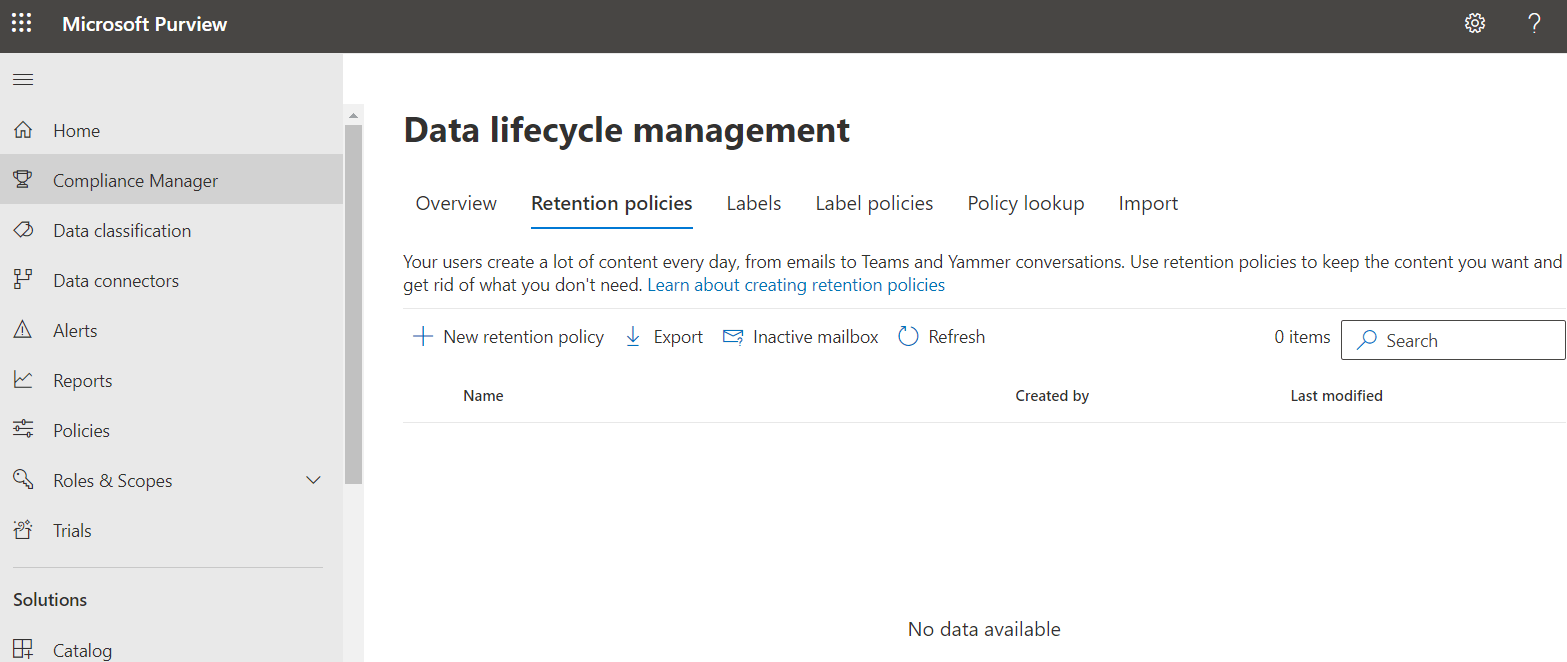This screenshot has width=1567, height=662.
Task: Open Learn about creating retention policies
Action: pos(795,285)
